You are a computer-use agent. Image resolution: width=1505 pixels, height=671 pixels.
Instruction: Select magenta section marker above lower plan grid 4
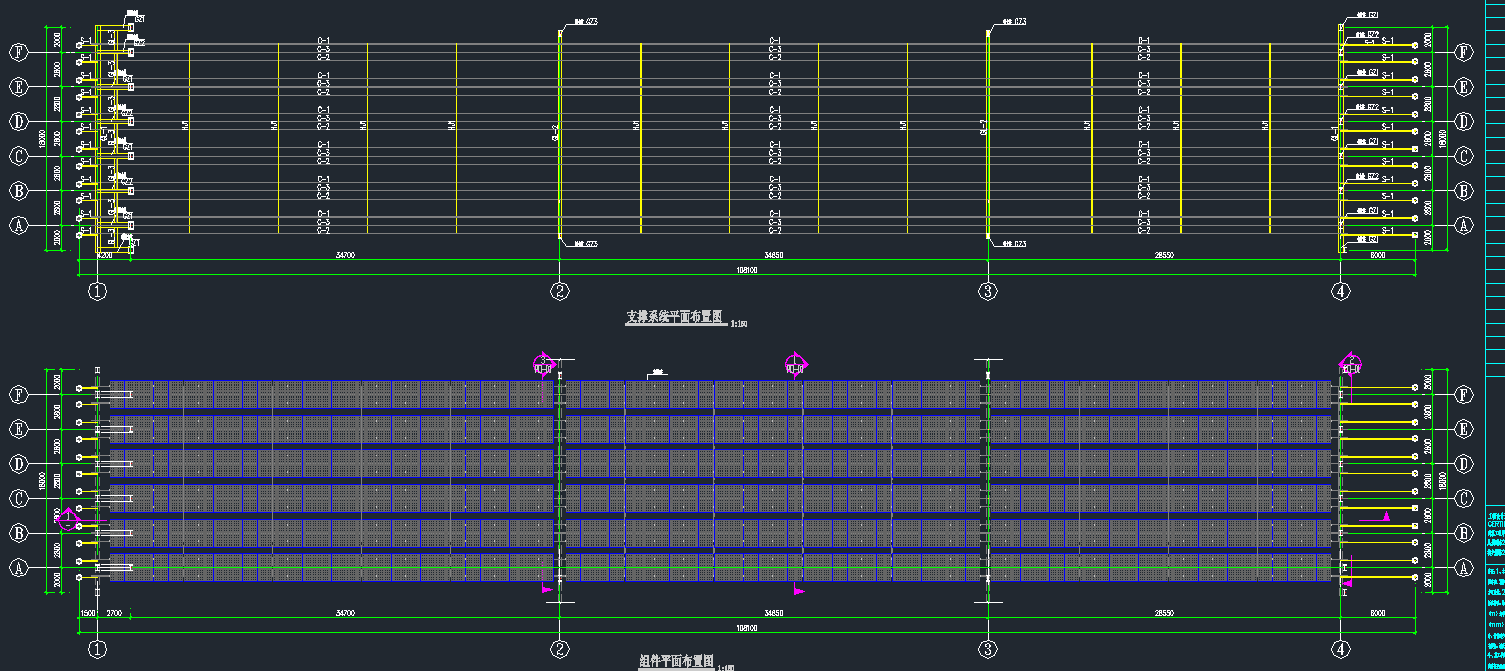pyautogui.click(x=1351, y=363)
